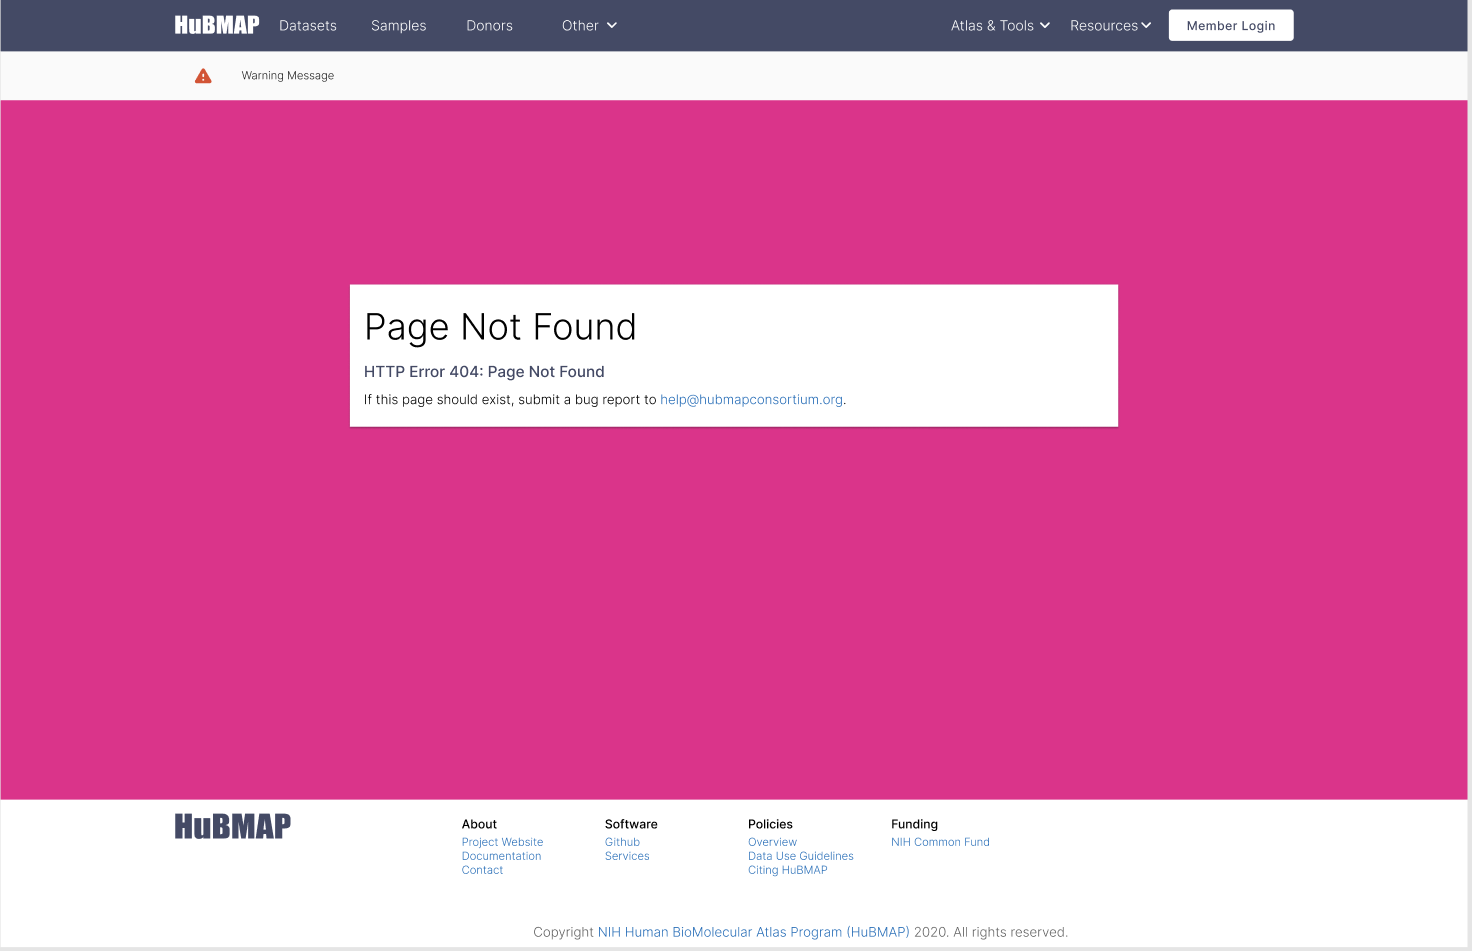Click the HuBMAP logo in the footer
1472x951 pixels.
232,826
